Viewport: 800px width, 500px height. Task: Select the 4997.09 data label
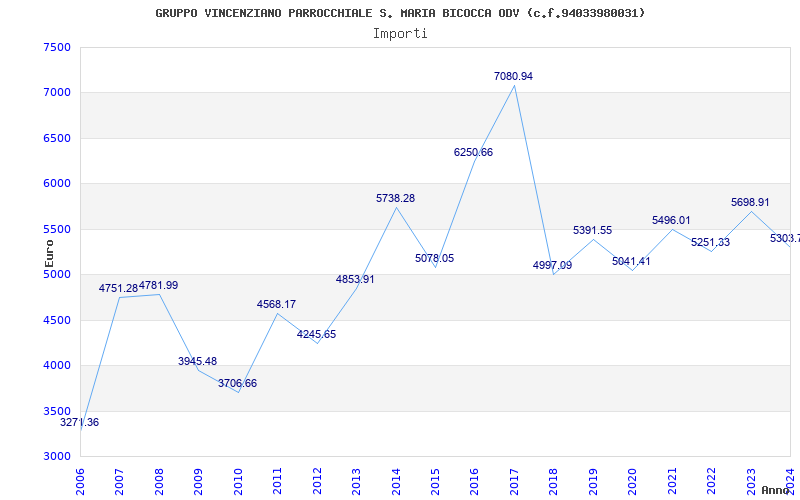tap(553, 266)
